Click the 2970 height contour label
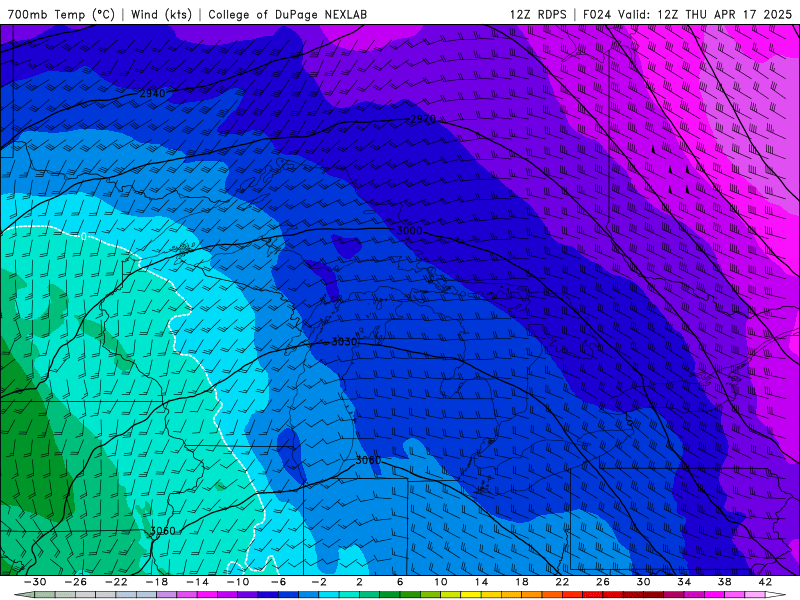The image size is (800, 600). pyautogui.click(x=423, y=119)
